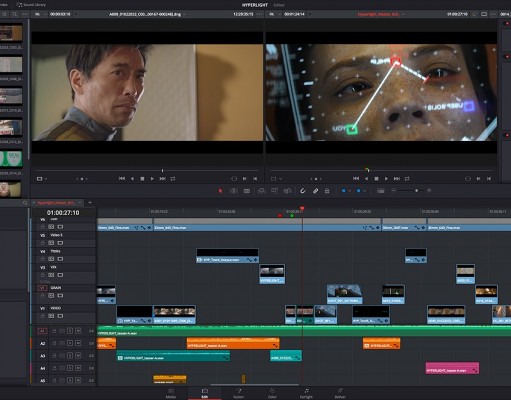Stop playback in source viewer
Viewport: 511px width, 400px height.
[x=142, y=179]
